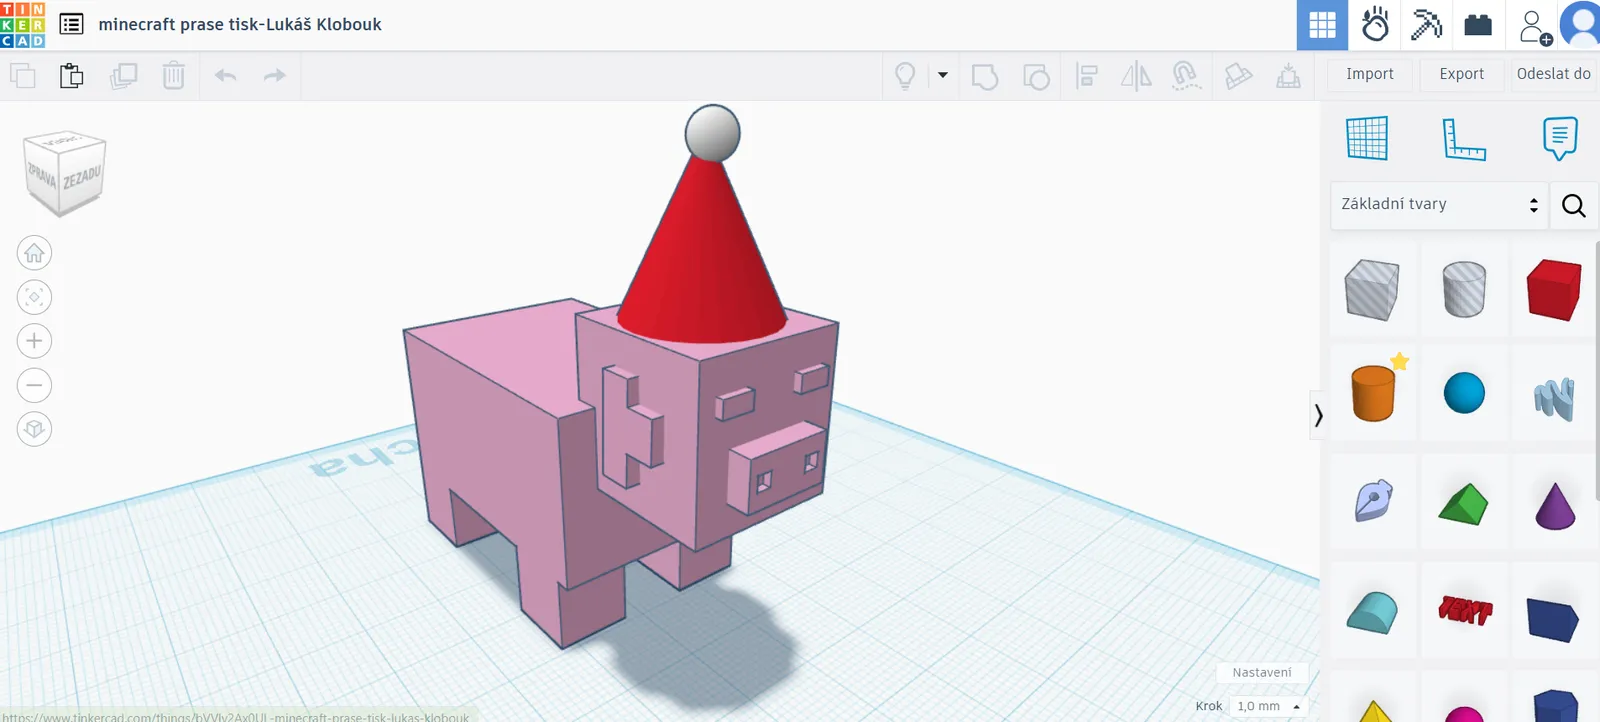
Task: Switch to 3D design grid view
Action: 1322,25
